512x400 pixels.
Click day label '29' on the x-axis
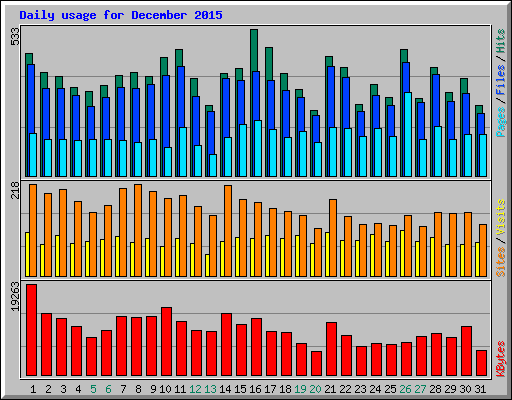450,389
